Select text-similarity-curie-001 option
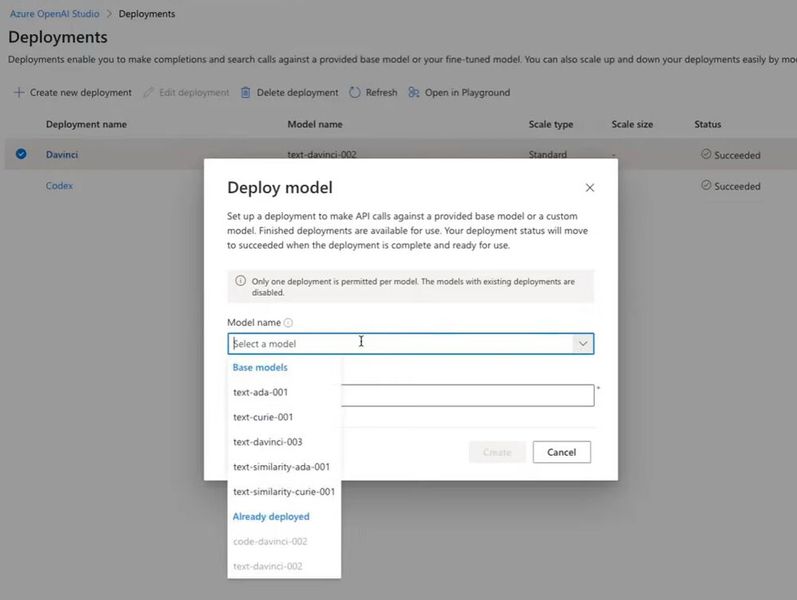 click(284, 492)
